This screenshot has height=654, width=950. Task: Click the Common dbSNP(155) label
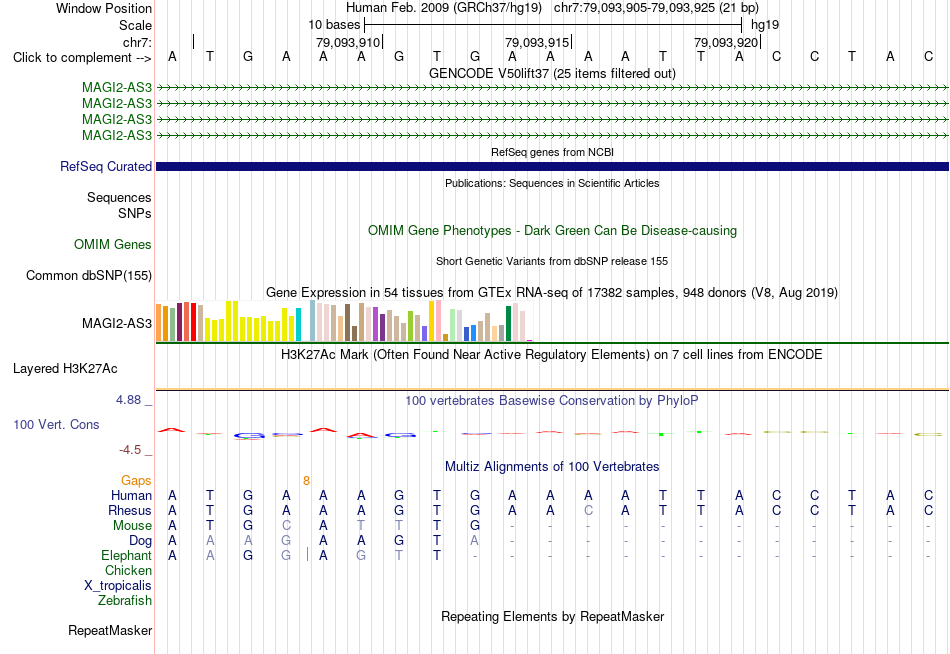pyautogui.click(x=88, y=275)
